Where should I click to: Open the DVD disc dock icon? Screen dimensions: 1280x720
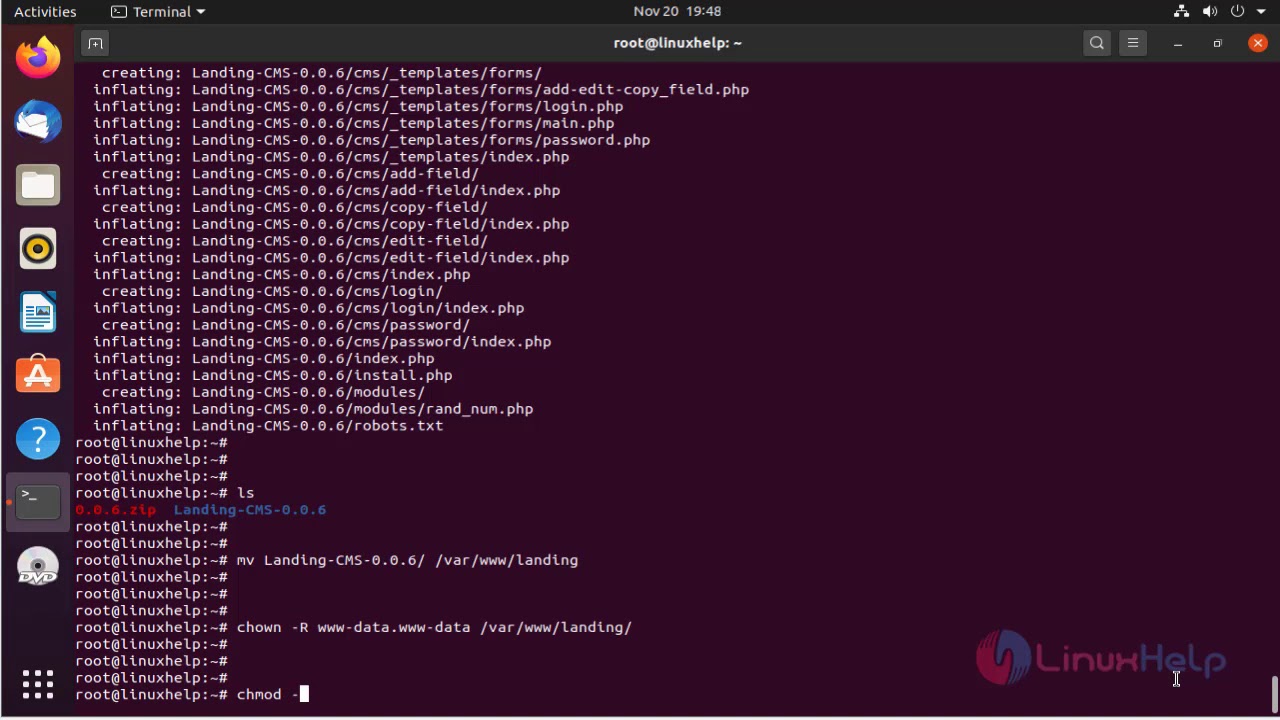38,566
